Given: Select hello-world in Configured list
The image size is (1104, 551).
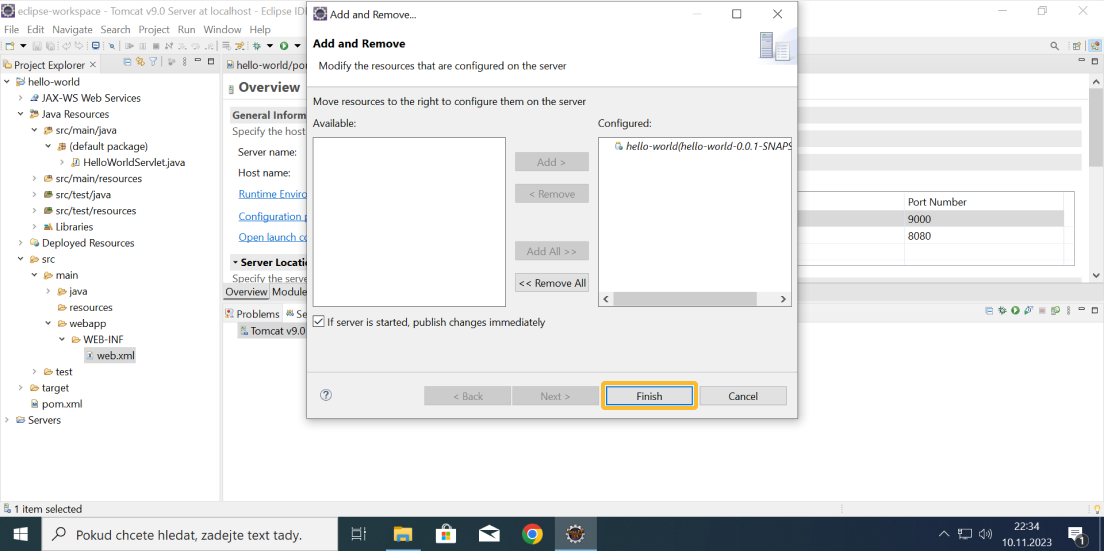Looking at the screenshot, I should click(x=702, y=146).
